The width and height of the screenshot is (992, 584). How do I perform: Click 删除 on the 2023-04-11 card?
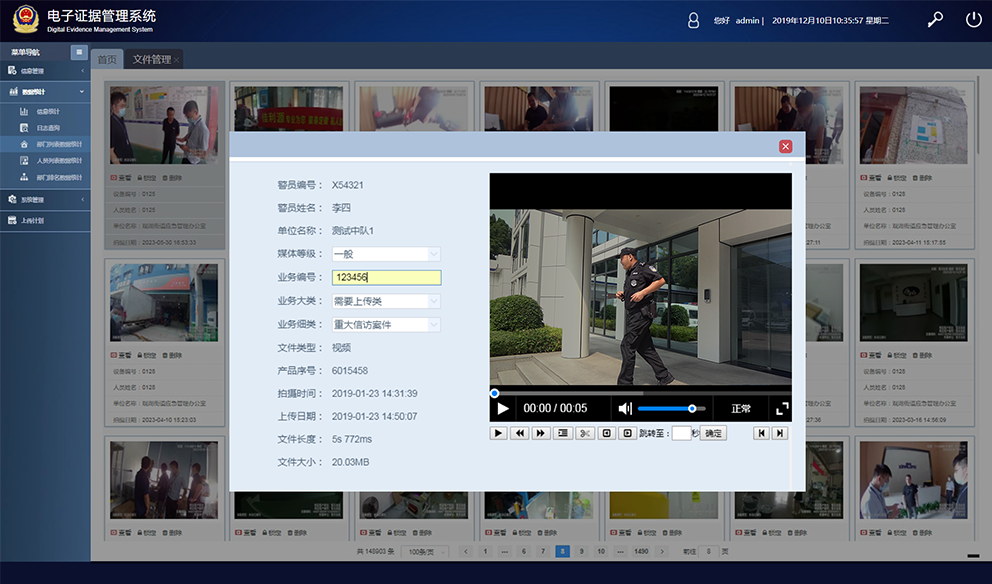click(922, 178)
